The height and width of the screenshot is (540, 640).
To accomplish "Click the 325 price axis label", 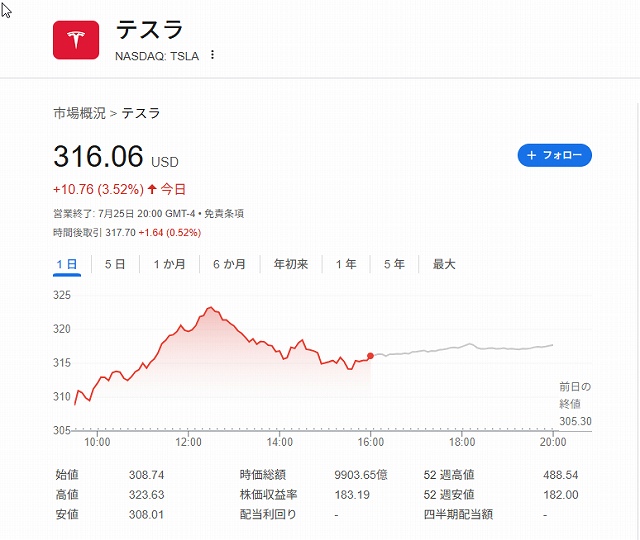I will 62,295.
